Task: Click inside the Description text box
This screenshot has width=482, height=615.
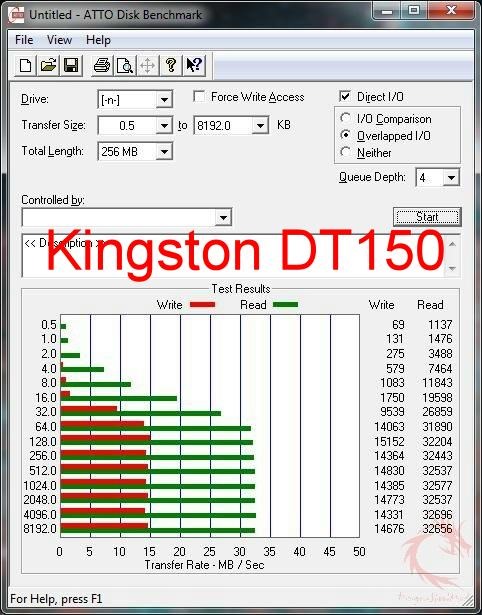Action: (234, 255)
